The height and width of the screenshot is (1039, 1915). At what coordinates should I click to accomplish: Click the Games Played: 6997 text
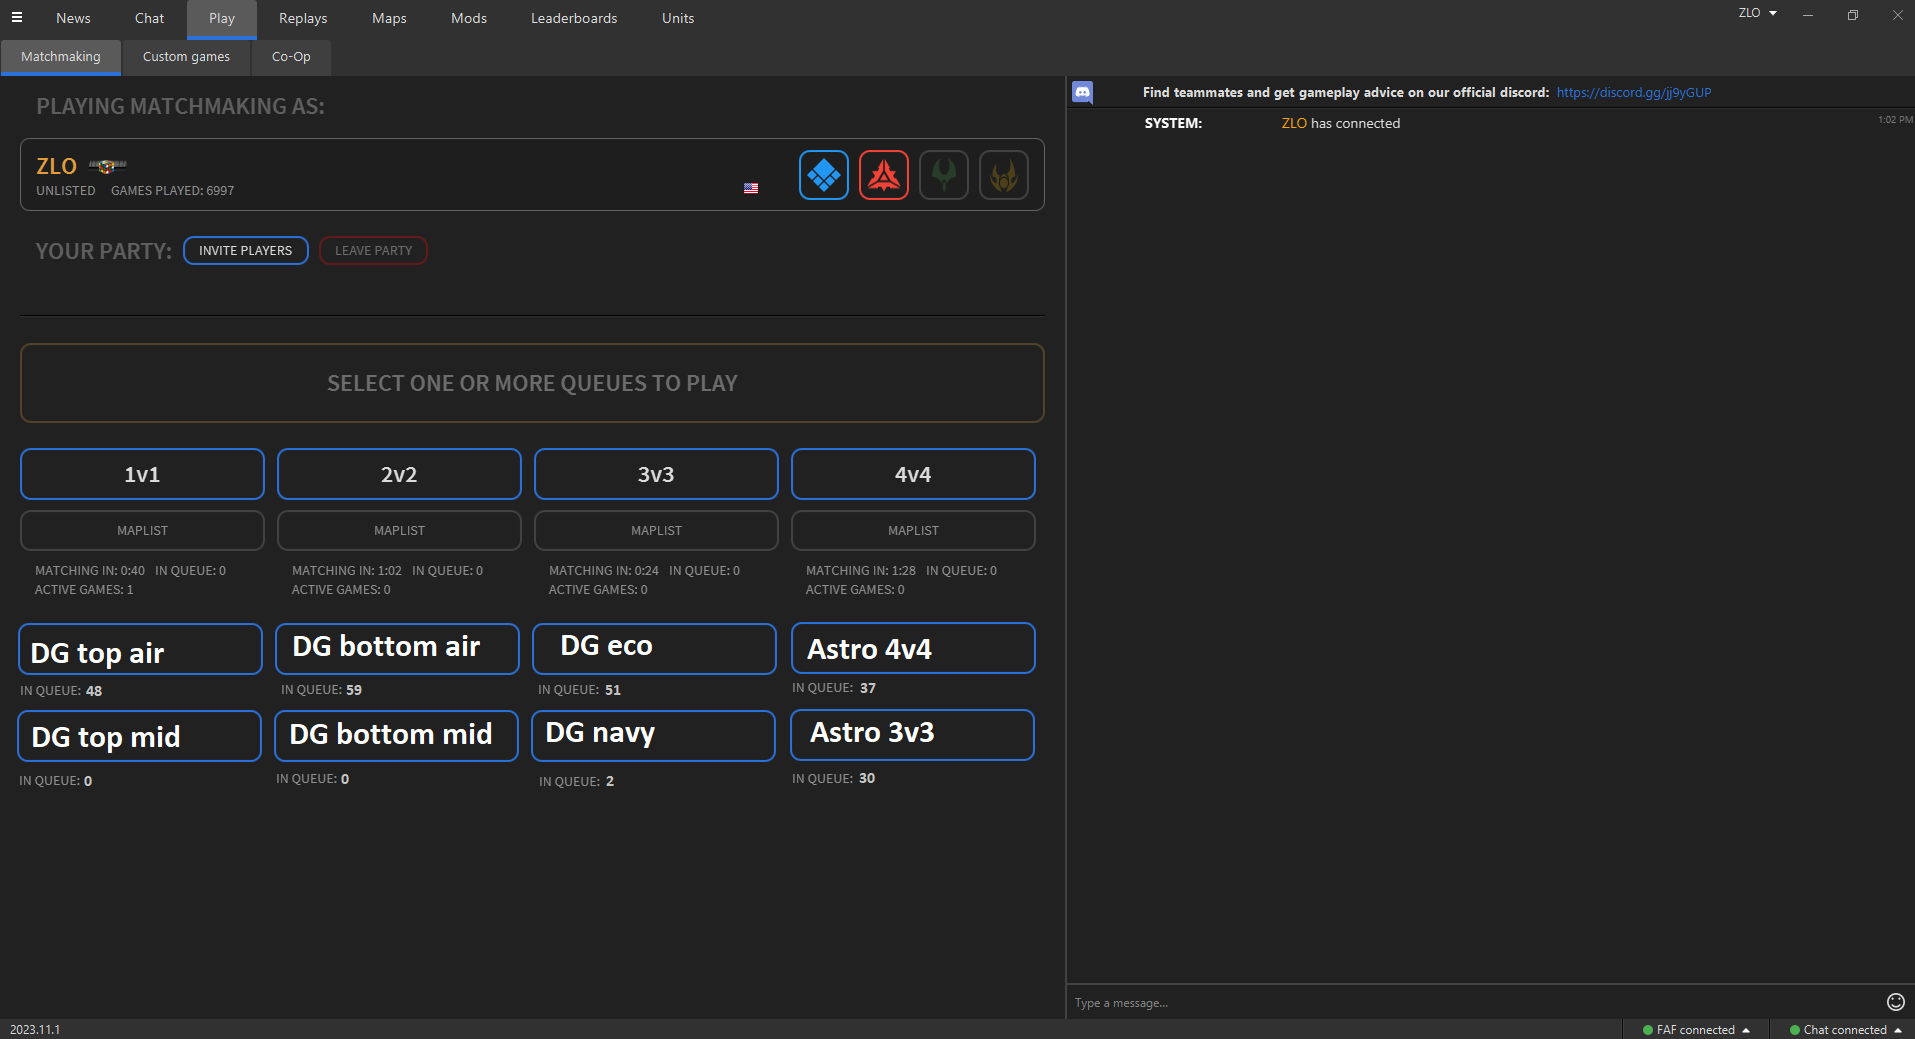(172, 191)
